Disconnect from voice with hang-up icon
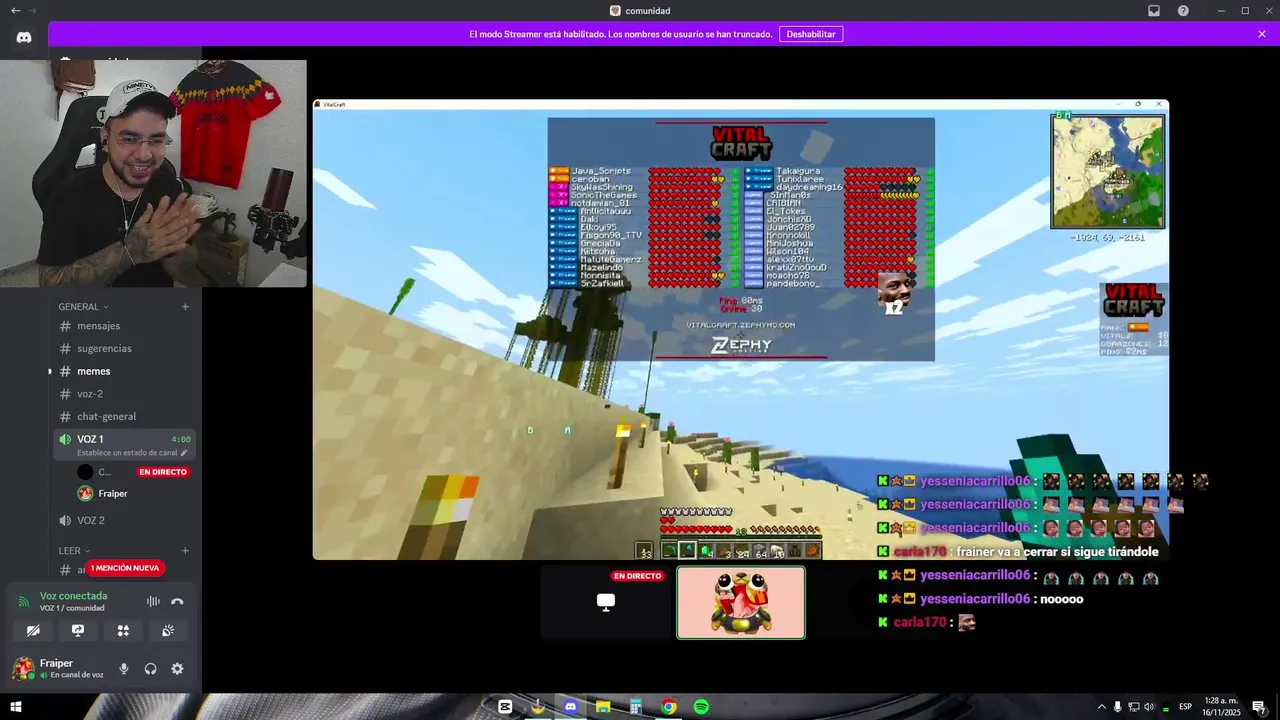The width and height of the screenshot is (1280, 720). click(177, 601)
